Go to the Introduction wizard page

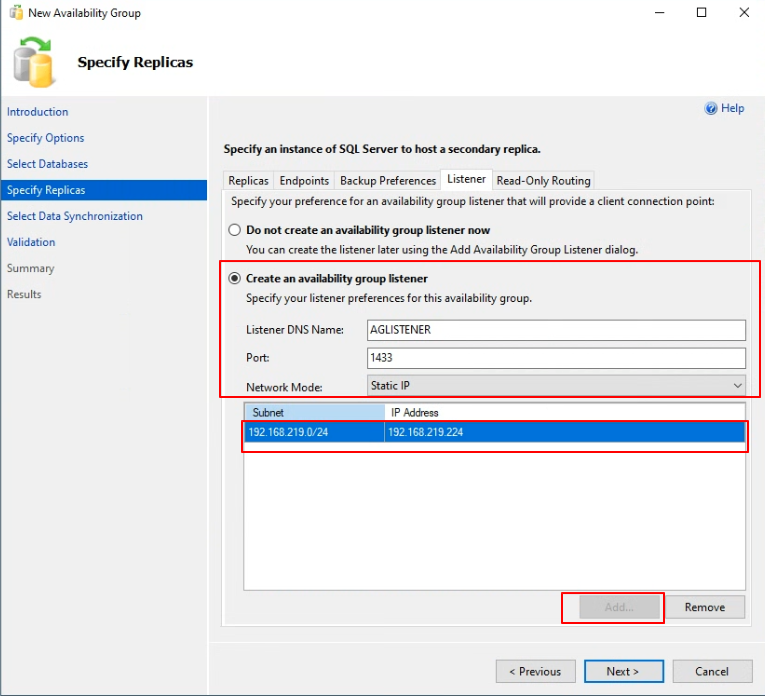coord(38,112)
